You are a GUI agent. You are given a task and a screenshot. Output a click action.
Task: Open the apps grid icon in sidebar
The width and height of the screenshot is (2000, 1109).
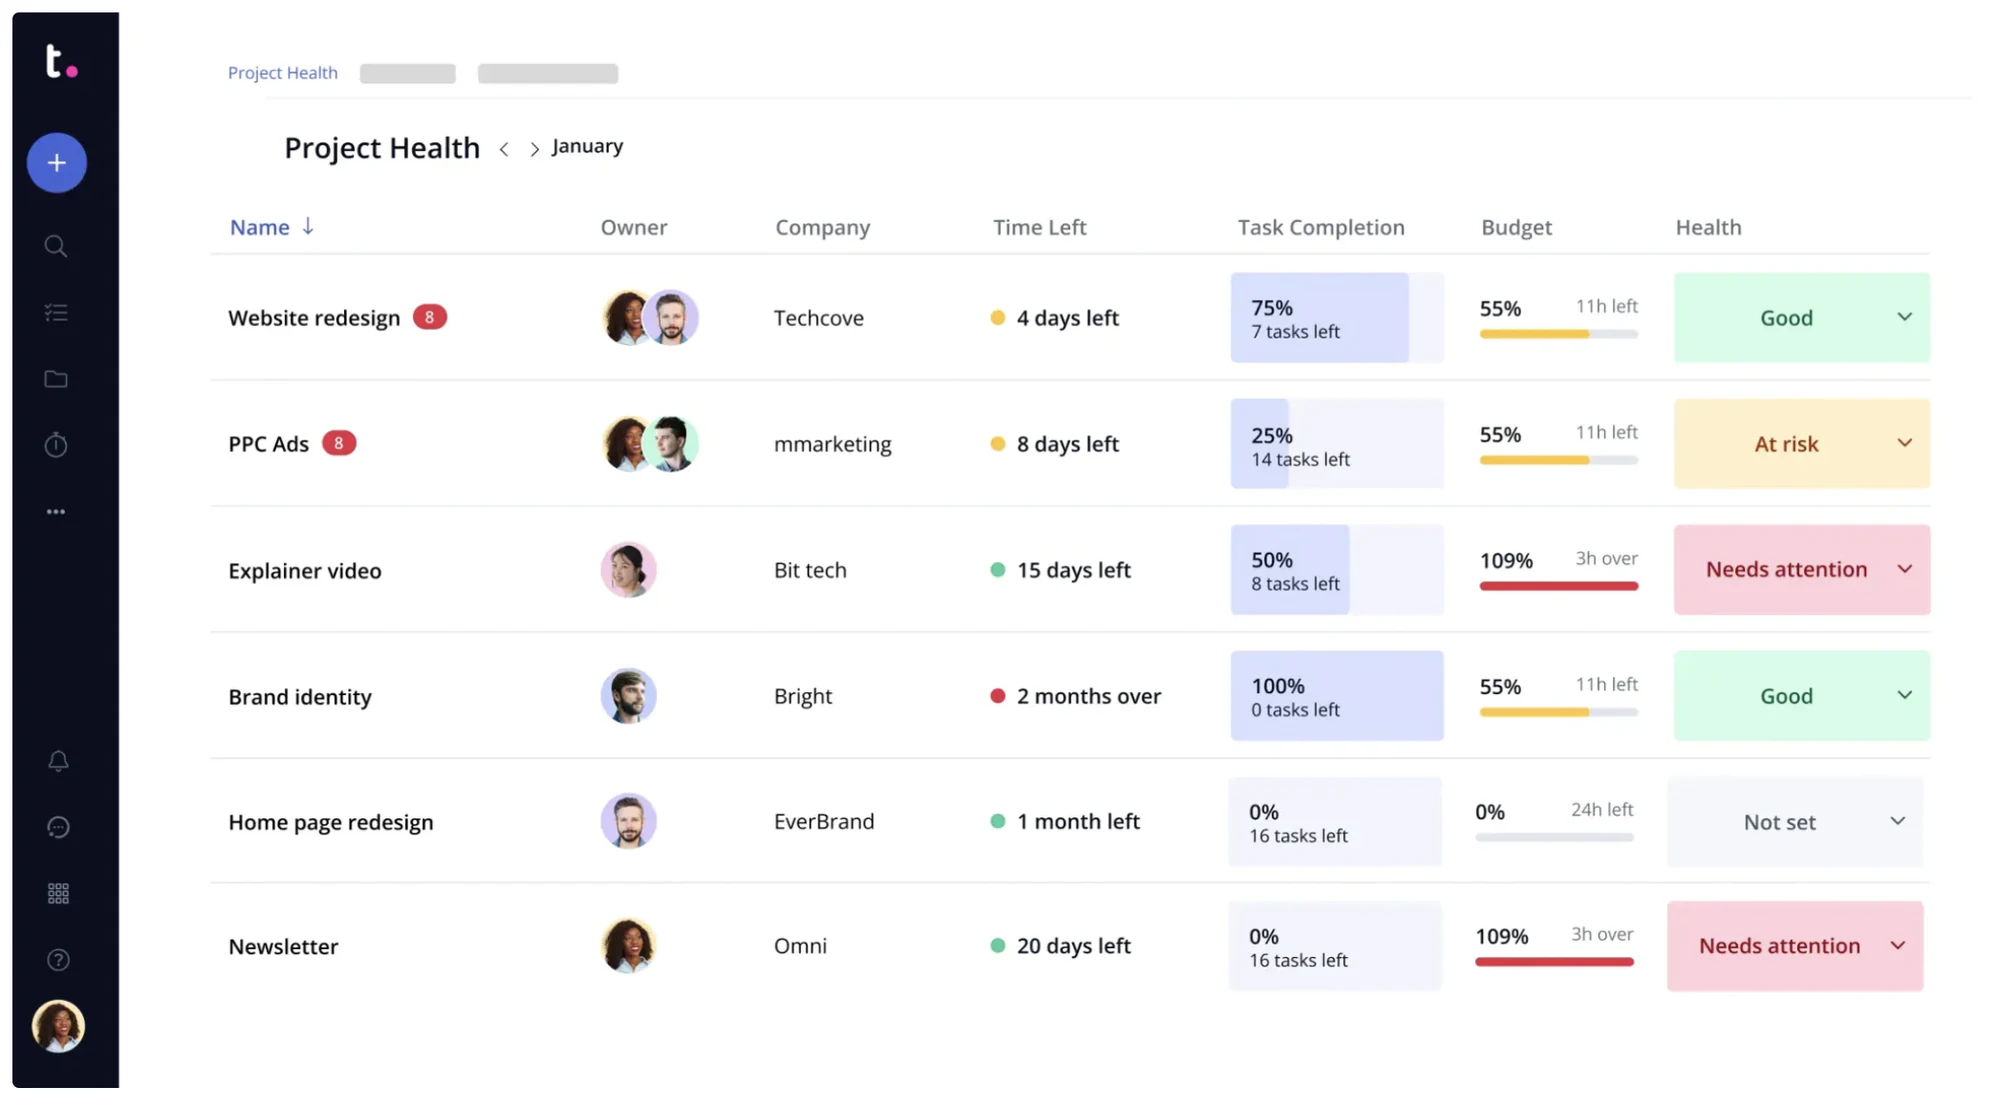pyautogui.click(x=58, y=893)
